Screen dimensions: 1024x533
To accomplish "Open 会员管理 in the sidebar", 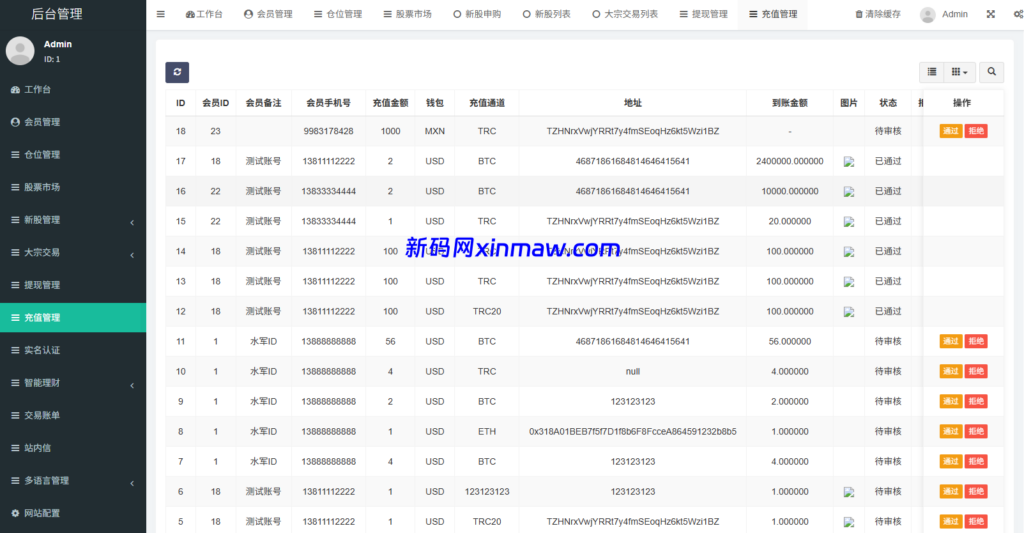I will coord(73,122).
